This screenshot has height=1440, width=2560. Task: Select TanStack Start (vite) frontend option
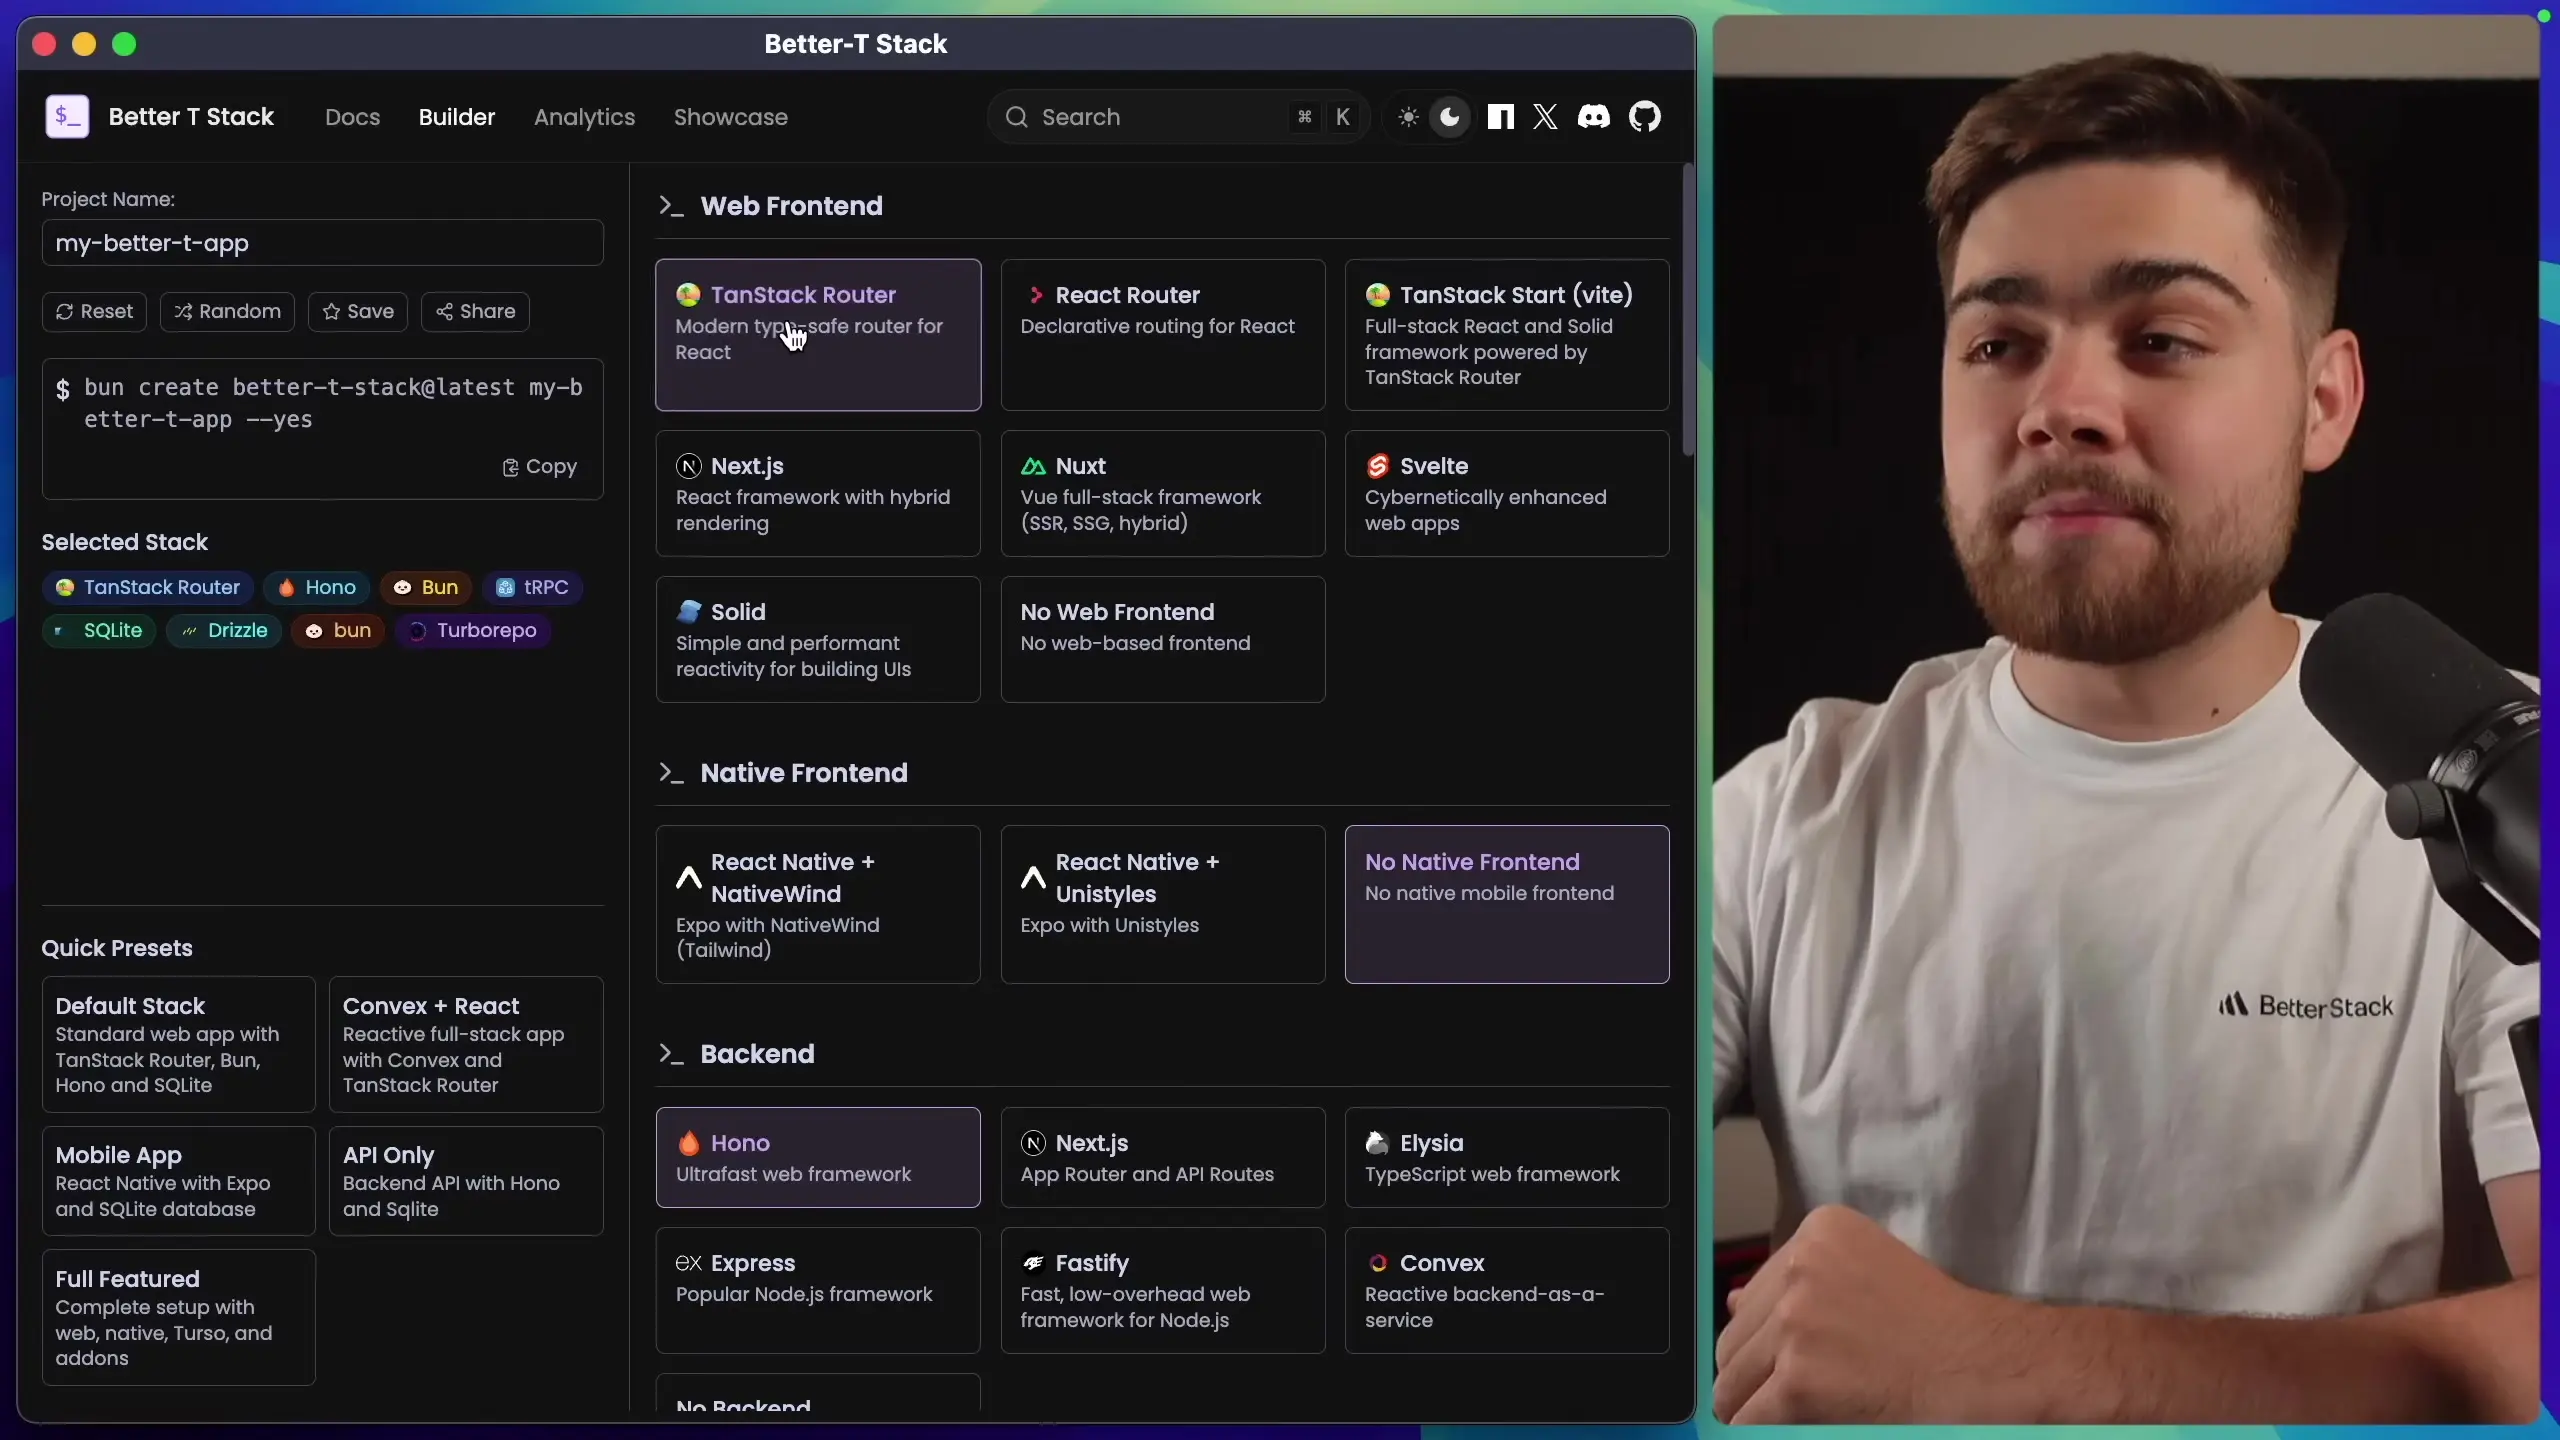1507,335
